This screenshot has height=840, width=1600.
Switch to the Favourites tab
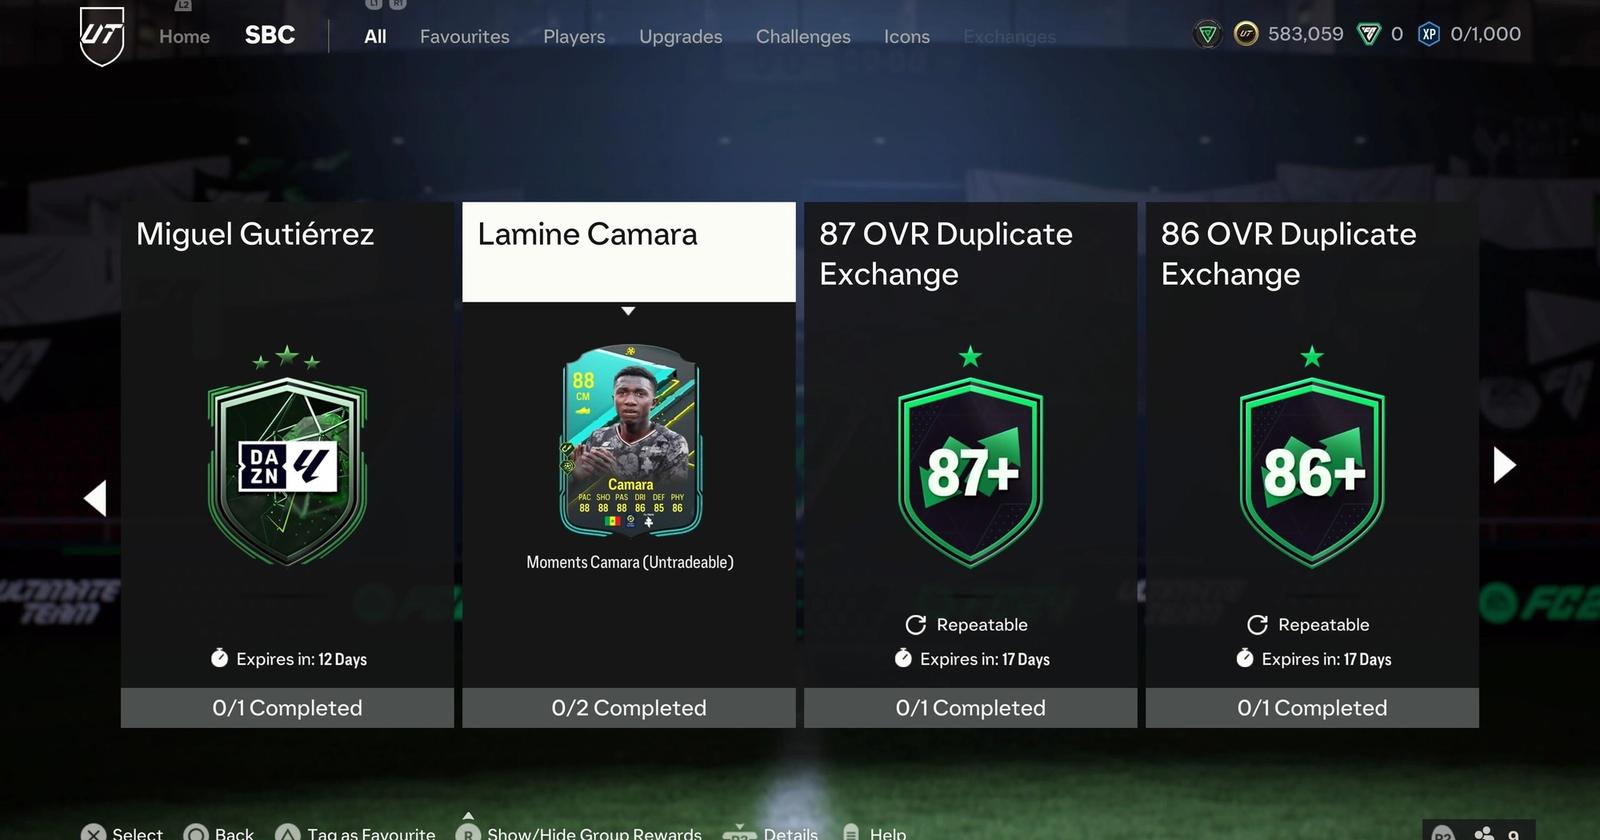tap(464, 37)
